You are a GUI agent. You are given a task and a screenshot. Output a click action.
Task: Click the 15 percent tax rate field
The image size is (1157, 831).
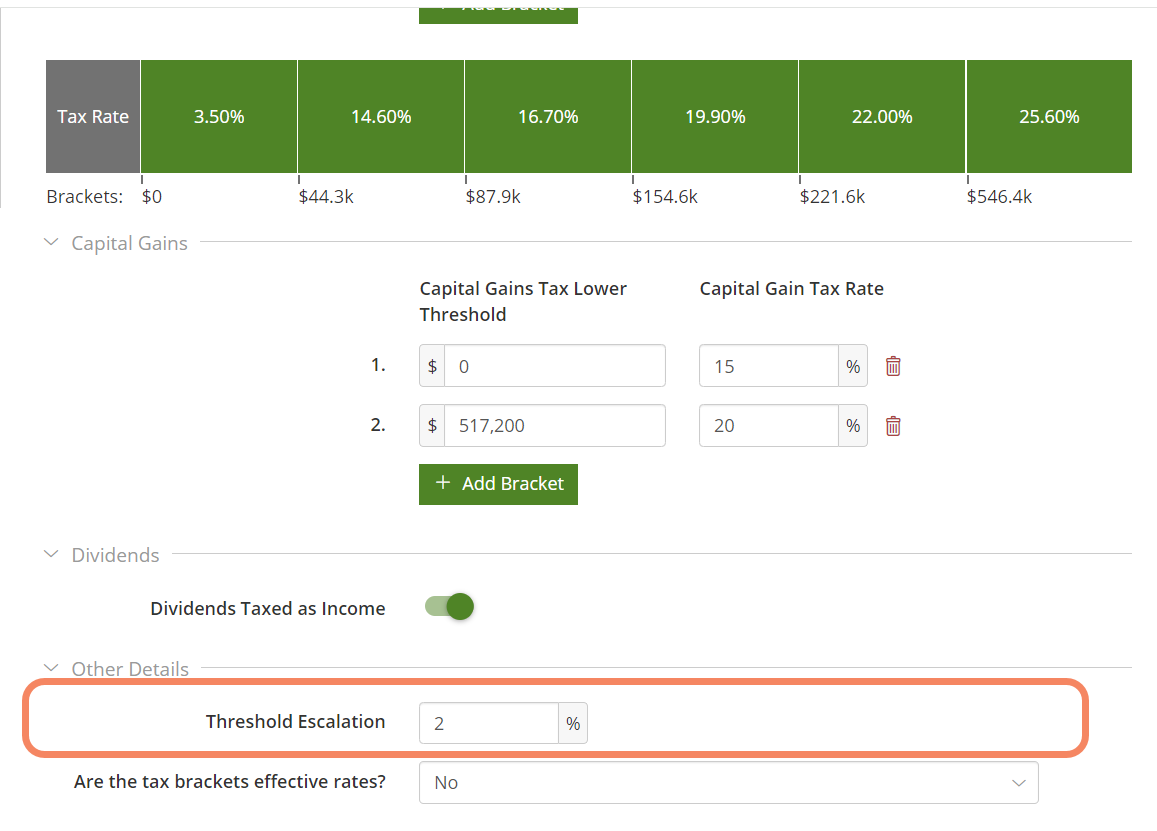tap(768, 366)
